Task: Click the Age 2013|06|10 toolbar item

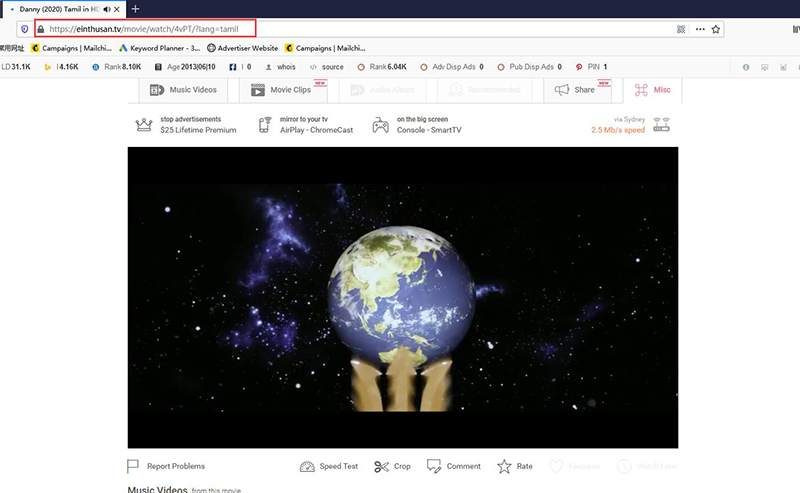Action: click(185, 67)
